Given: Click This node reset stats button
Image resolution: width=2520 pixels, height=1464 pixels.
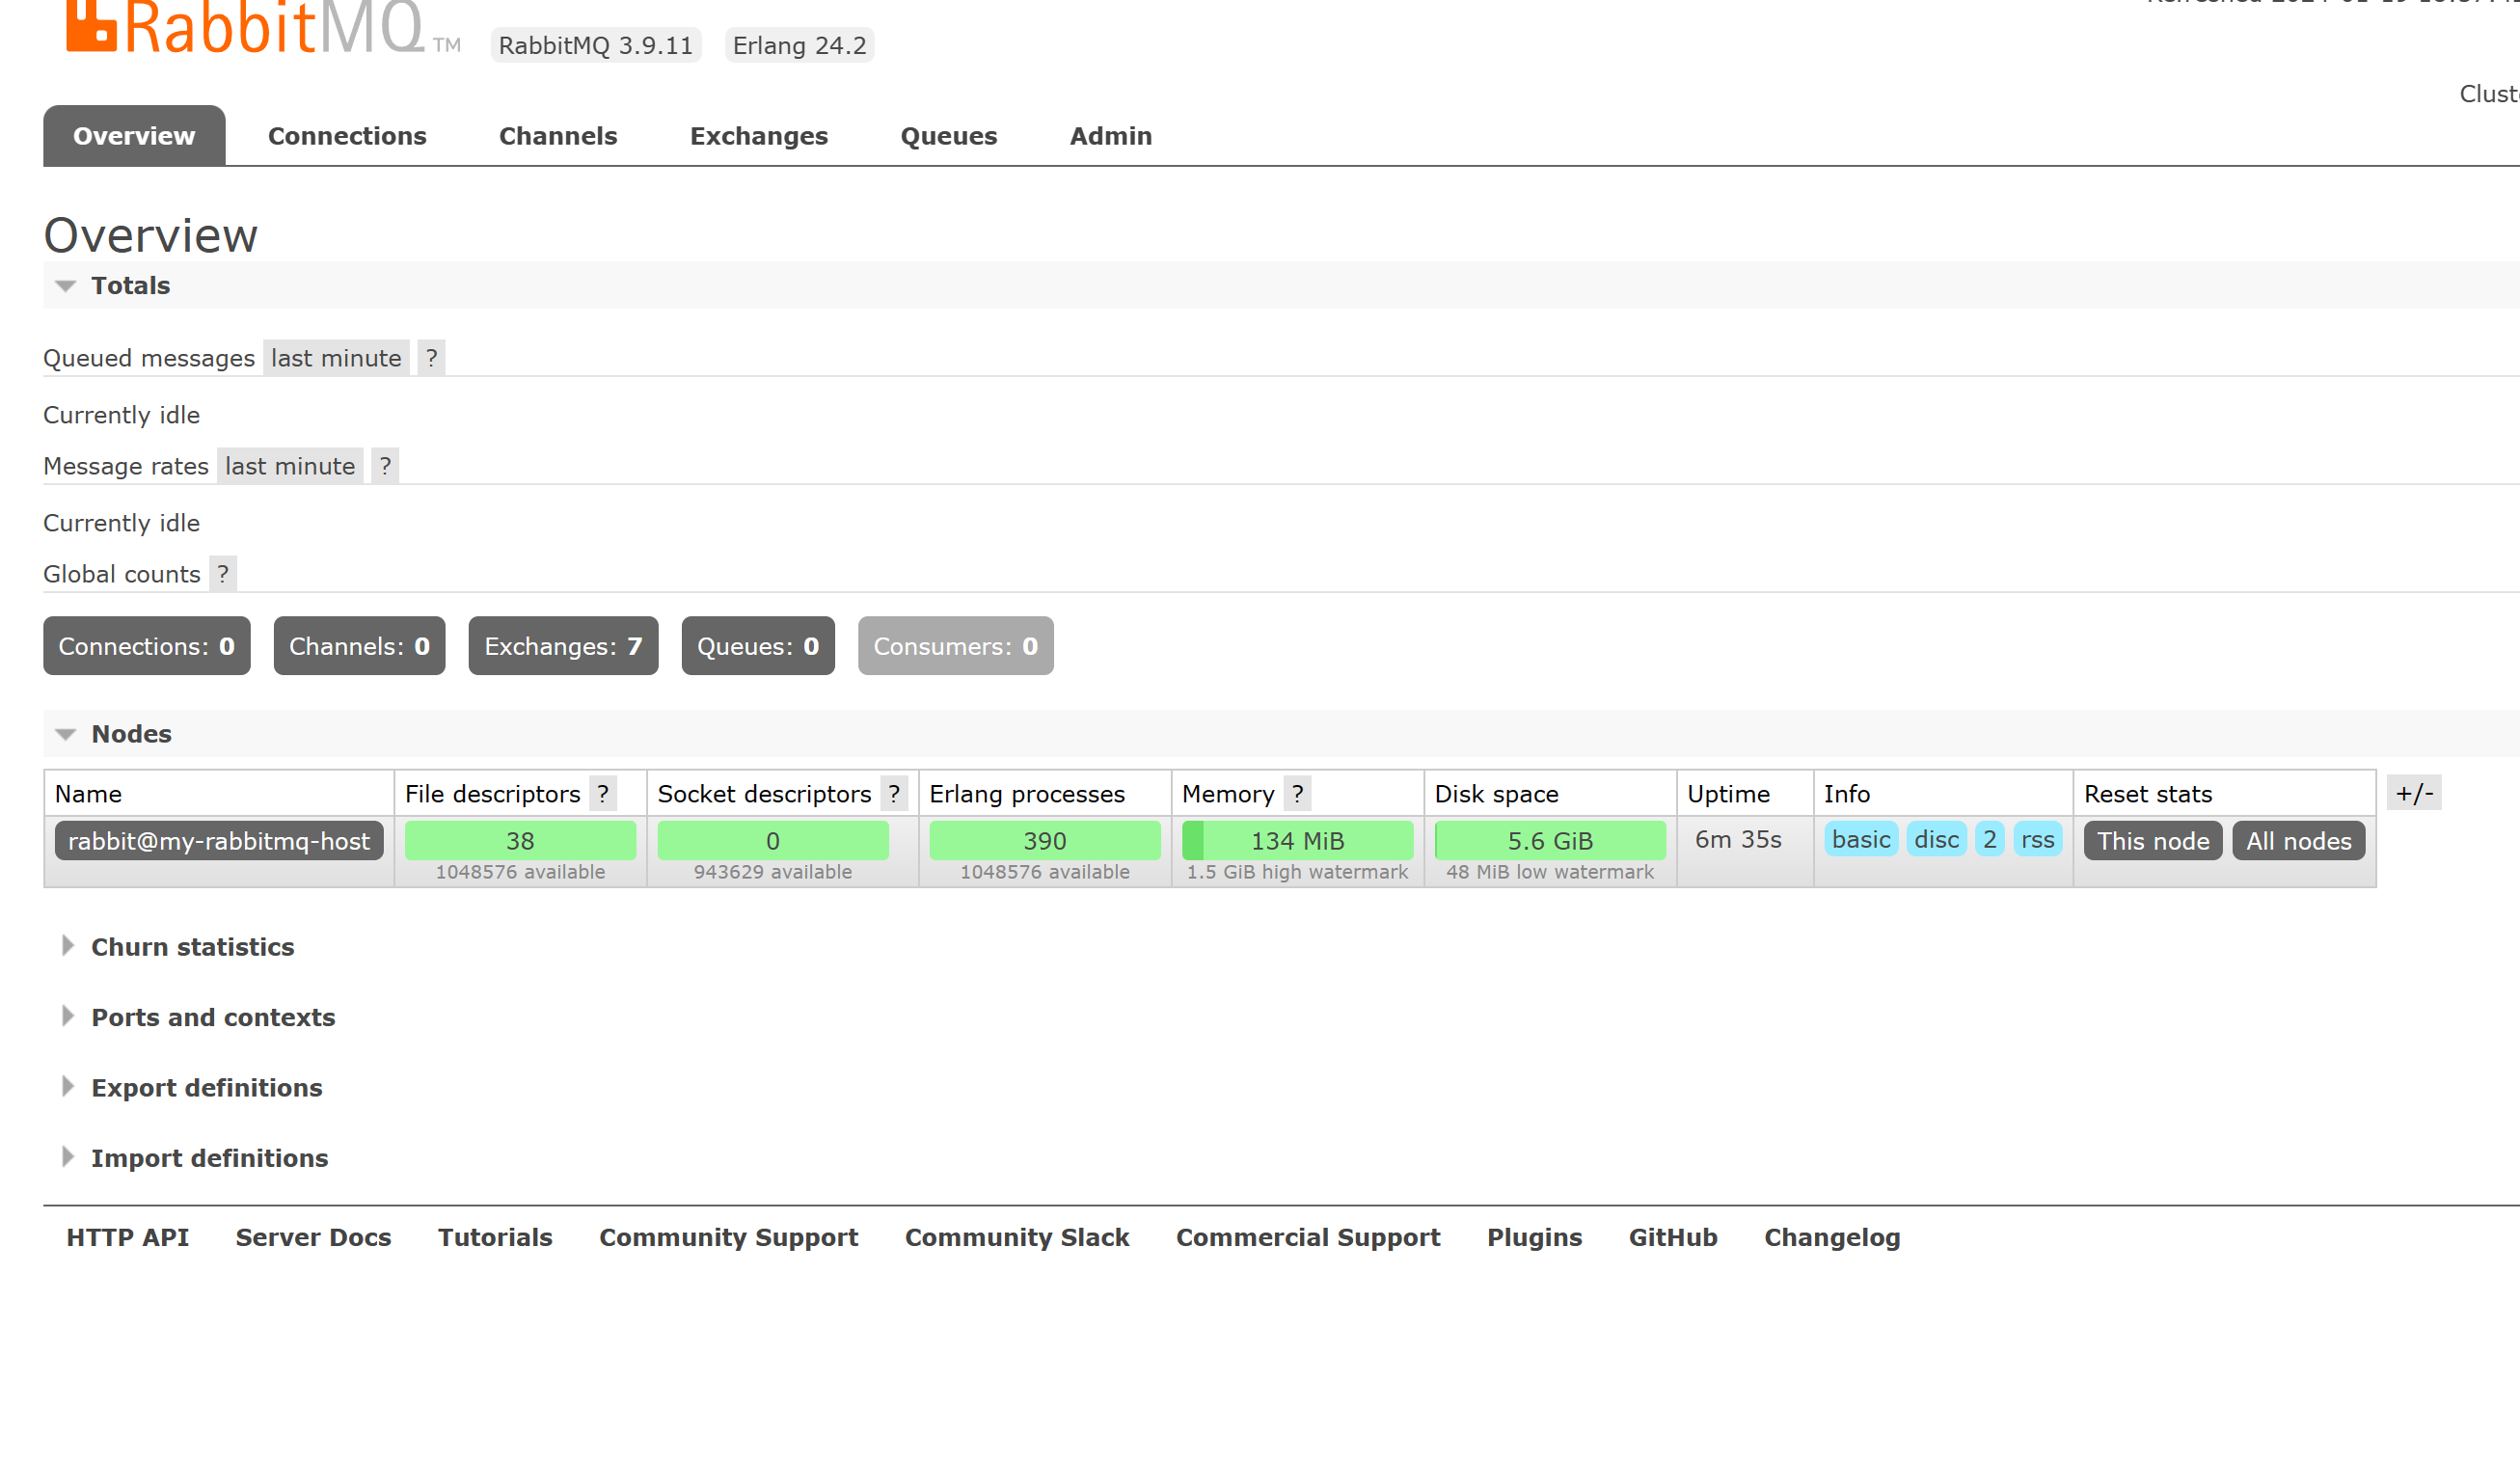Looking at the screenshot, I should [2151, 842].
